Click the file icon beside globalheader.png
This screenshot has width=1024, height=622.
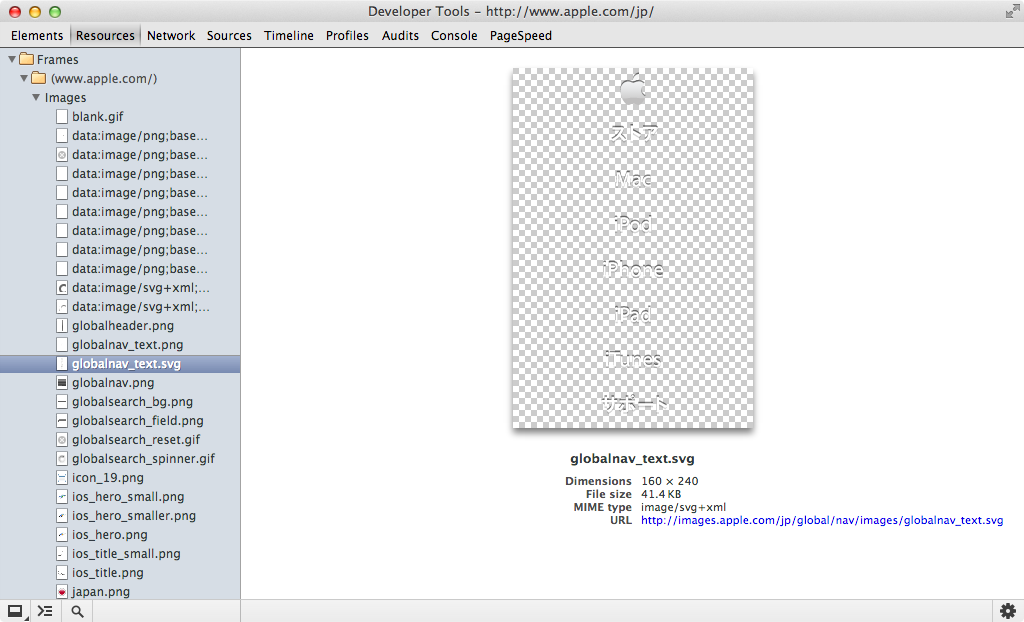click(62, 326)
